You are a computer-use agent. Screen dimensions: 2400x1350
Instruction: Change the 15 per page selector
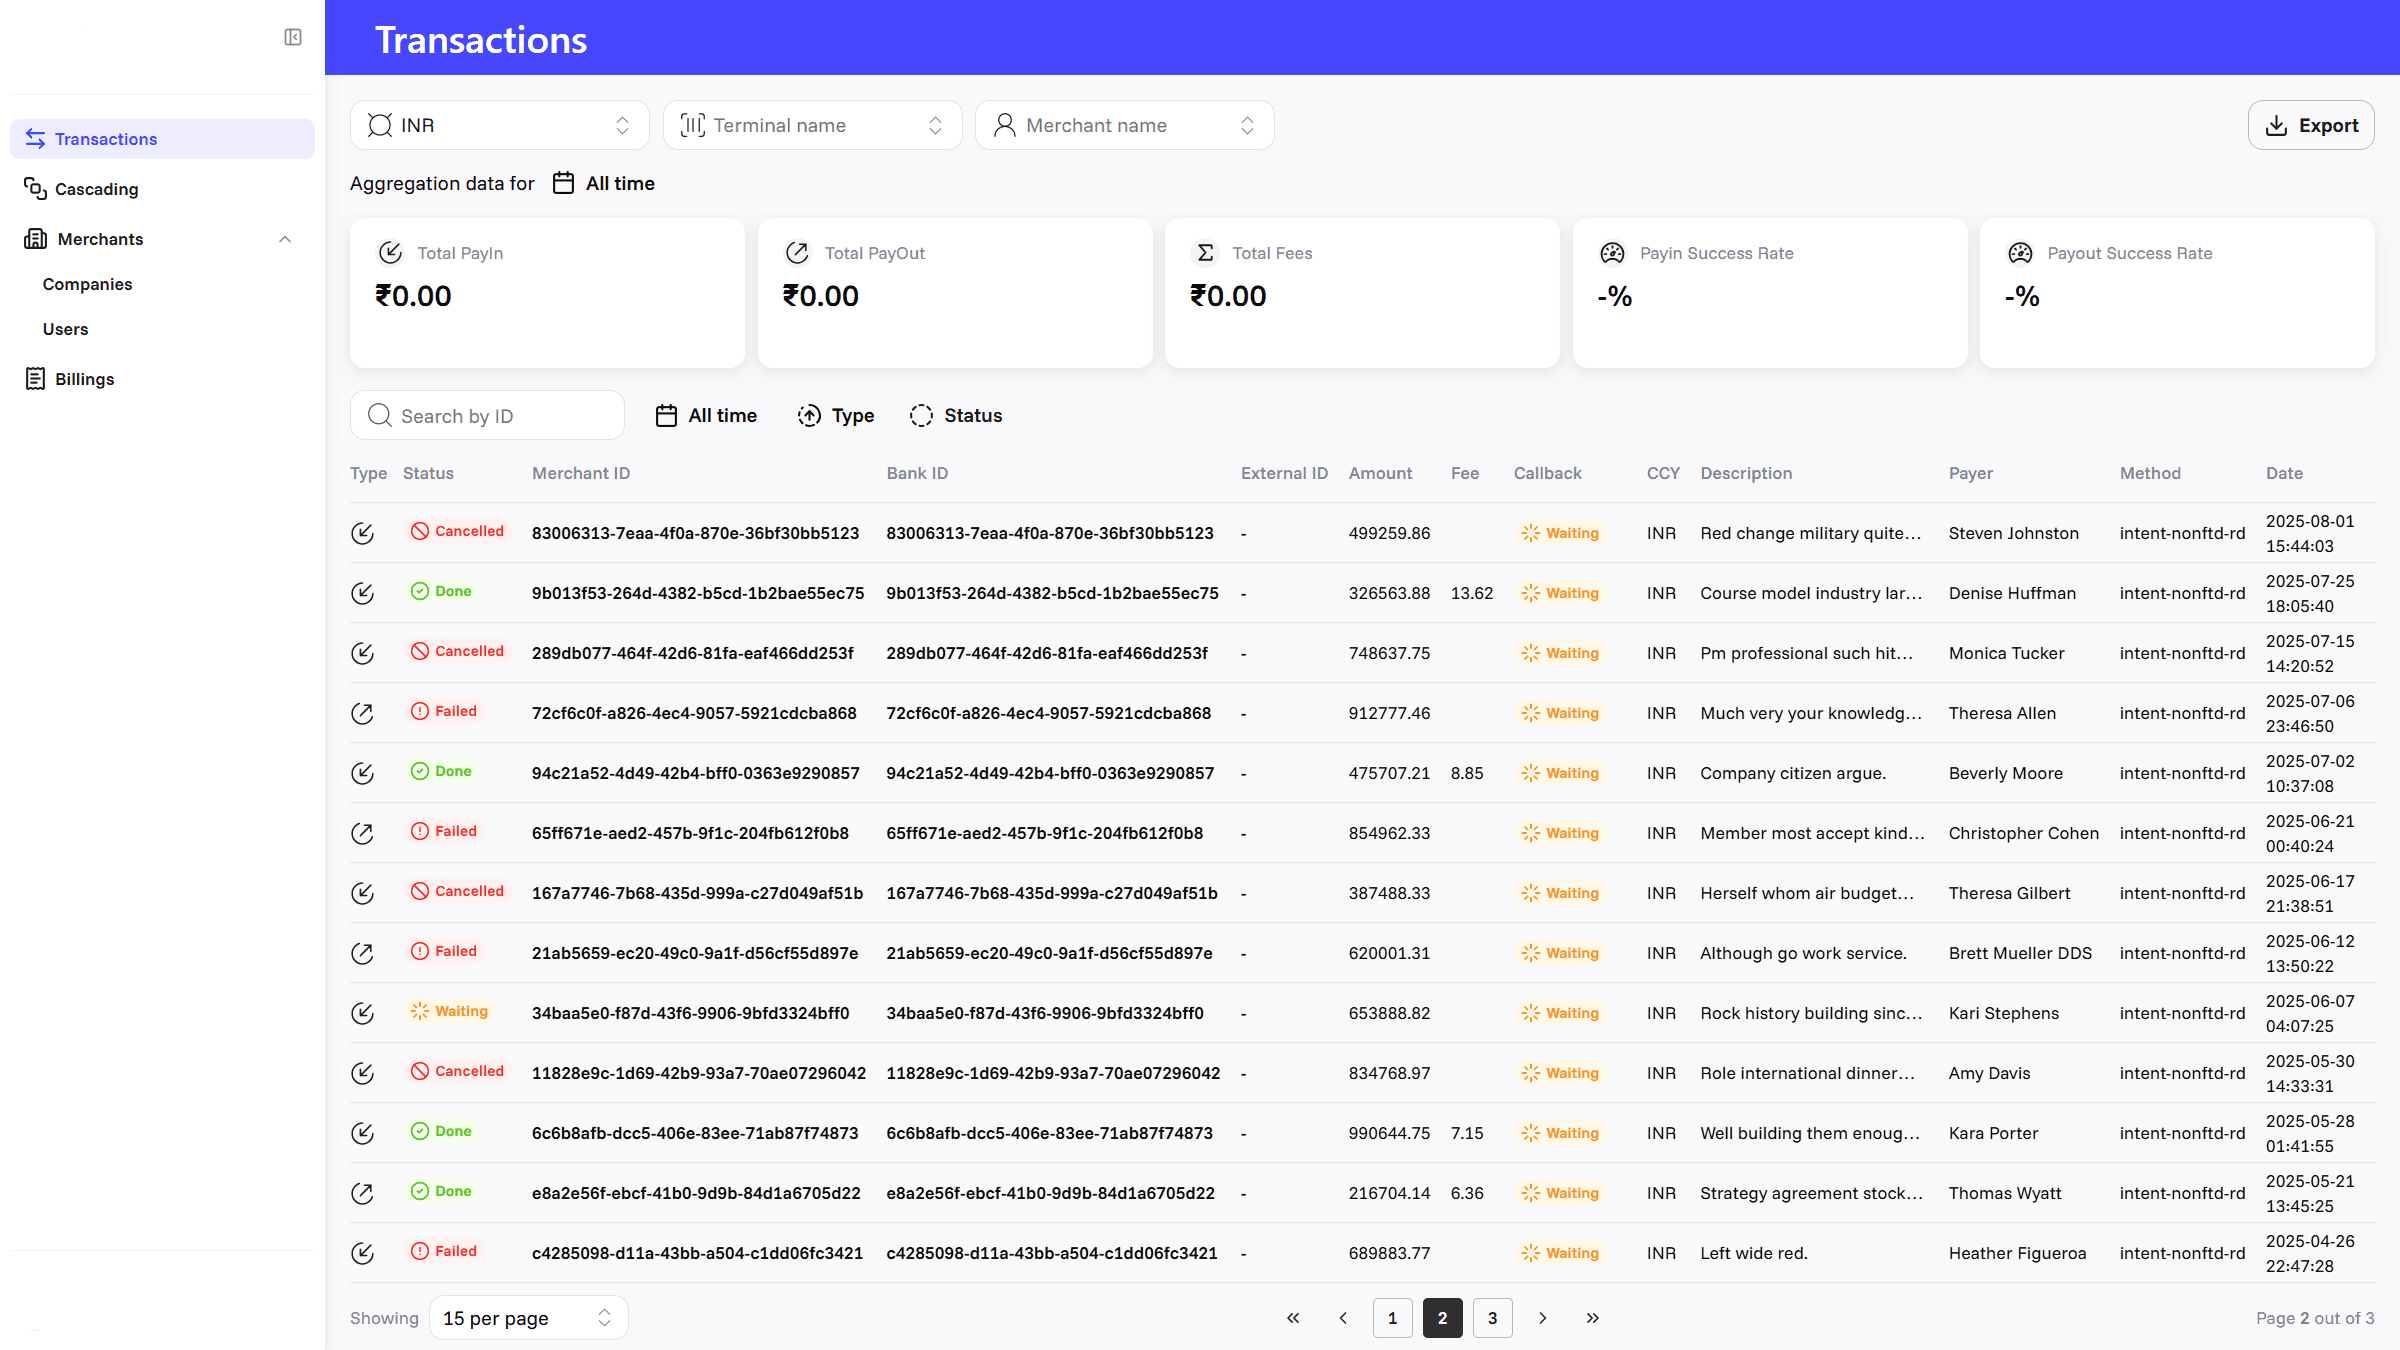coord(528,1318)
